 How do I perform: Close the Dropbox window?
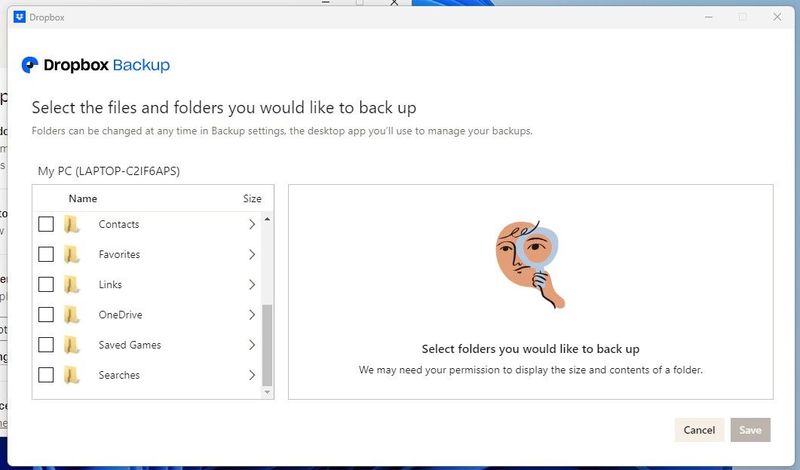tap(777, 17)
